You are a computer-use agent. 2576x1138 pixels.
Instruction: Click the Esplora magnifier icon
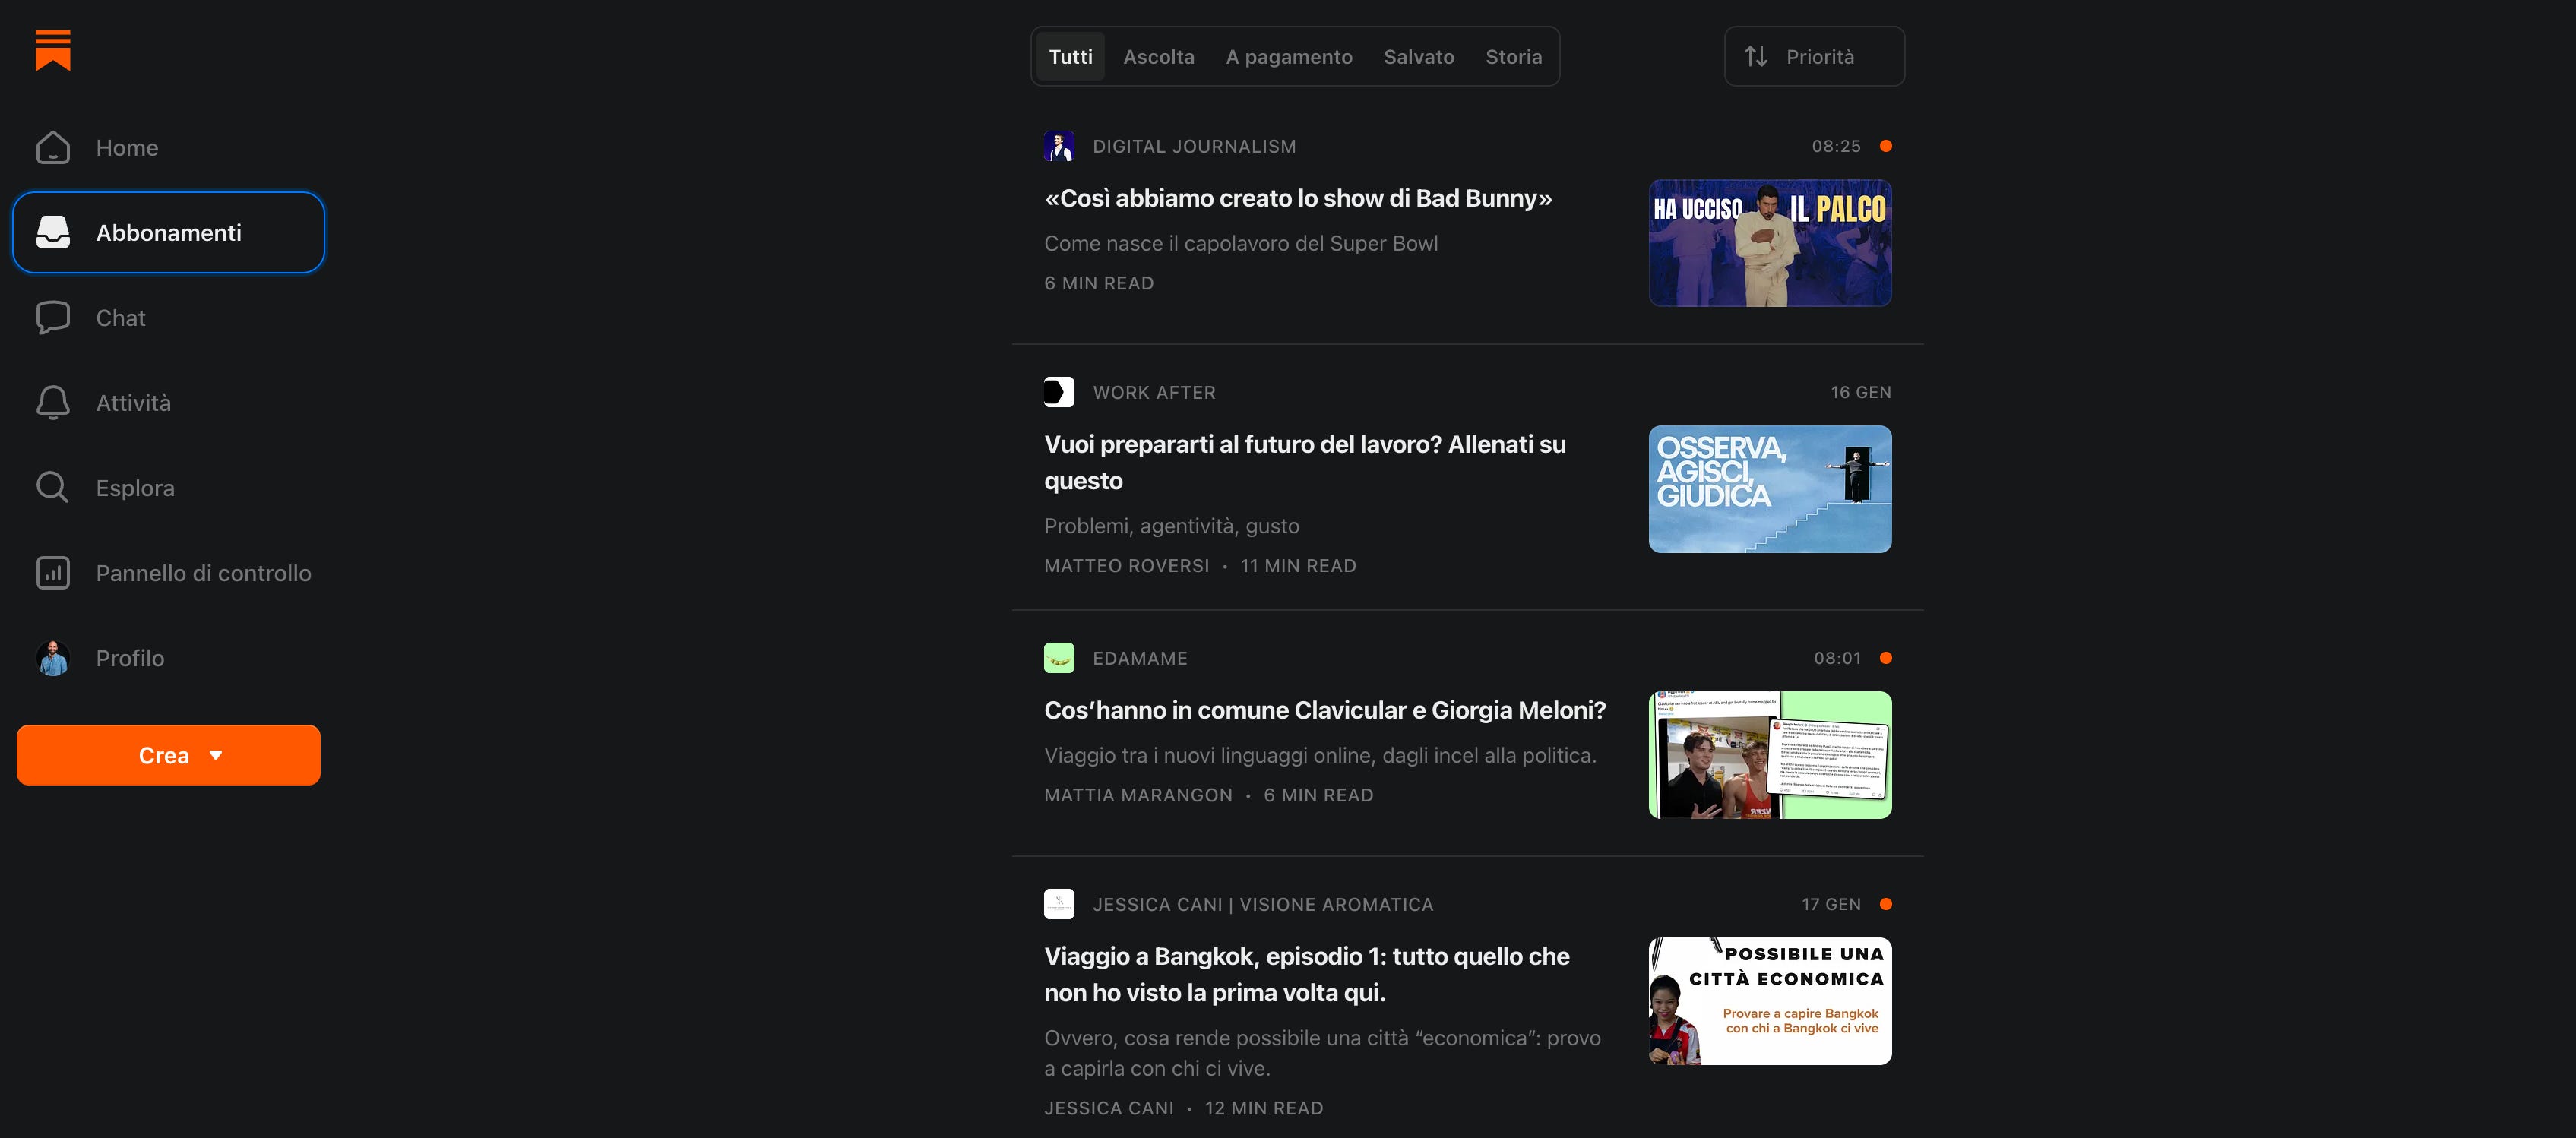click(x=53, y=487)
